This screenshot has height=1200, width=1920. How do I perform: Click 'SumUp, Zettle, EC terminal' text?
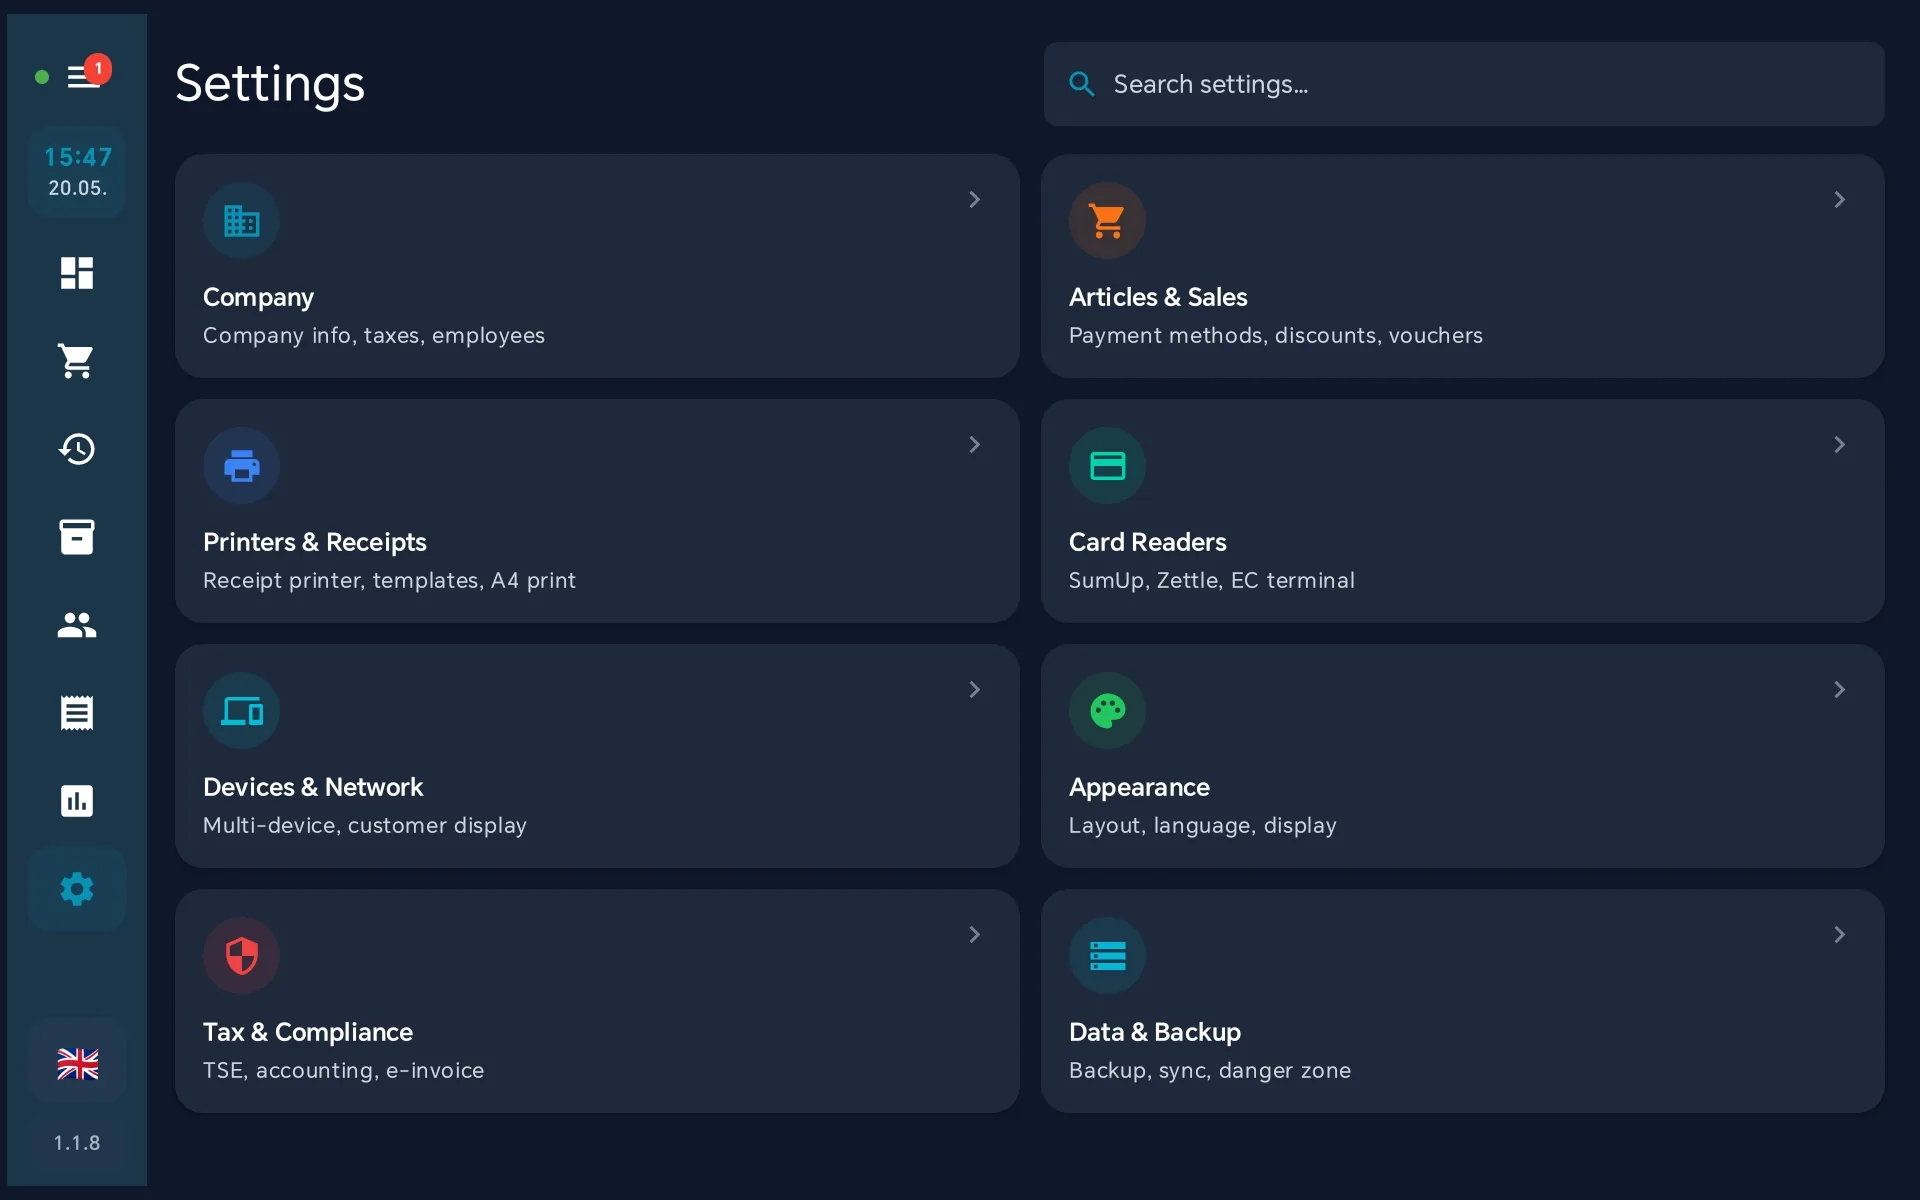coord(1212,580)
